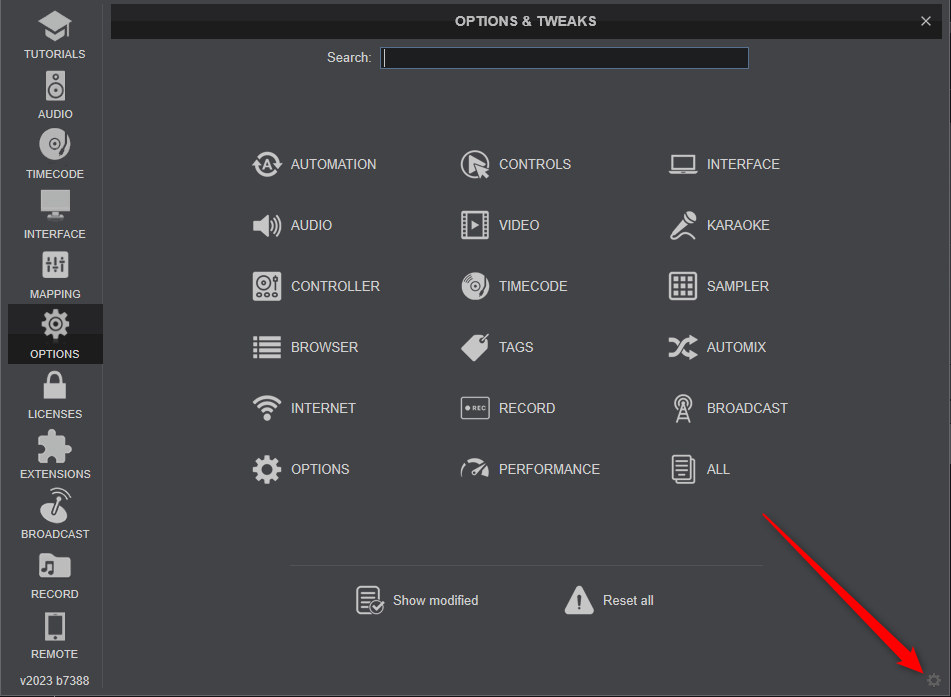Open the Karaoke microphone category
Screen dimensions: 951x697
click(719, 225)
